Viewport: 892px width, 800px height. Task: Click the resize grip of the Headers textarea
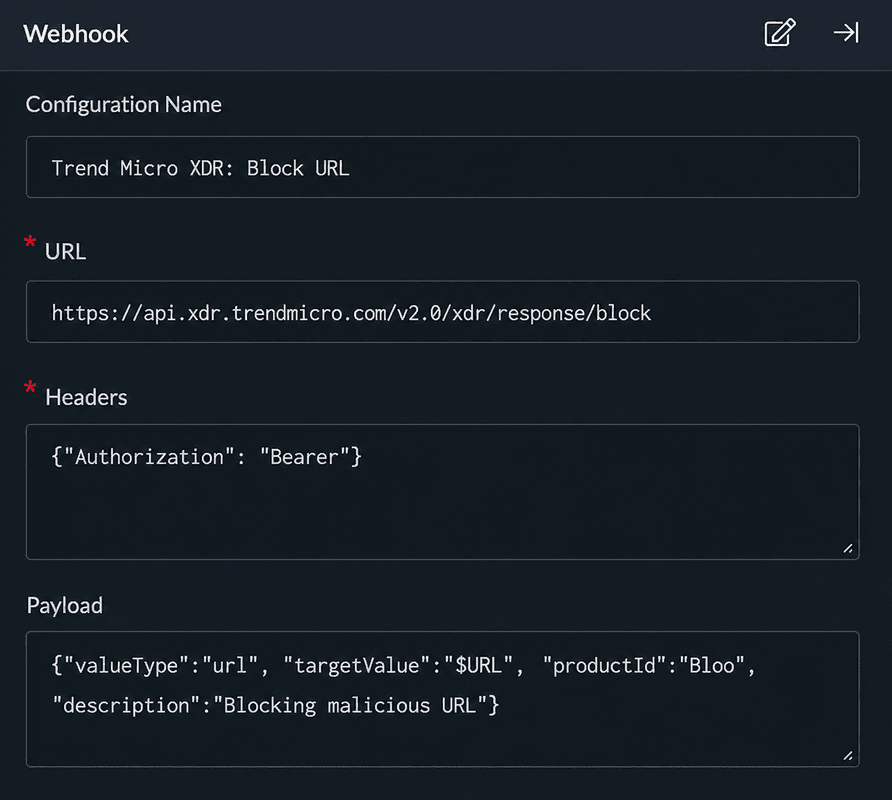pos(848,549)
